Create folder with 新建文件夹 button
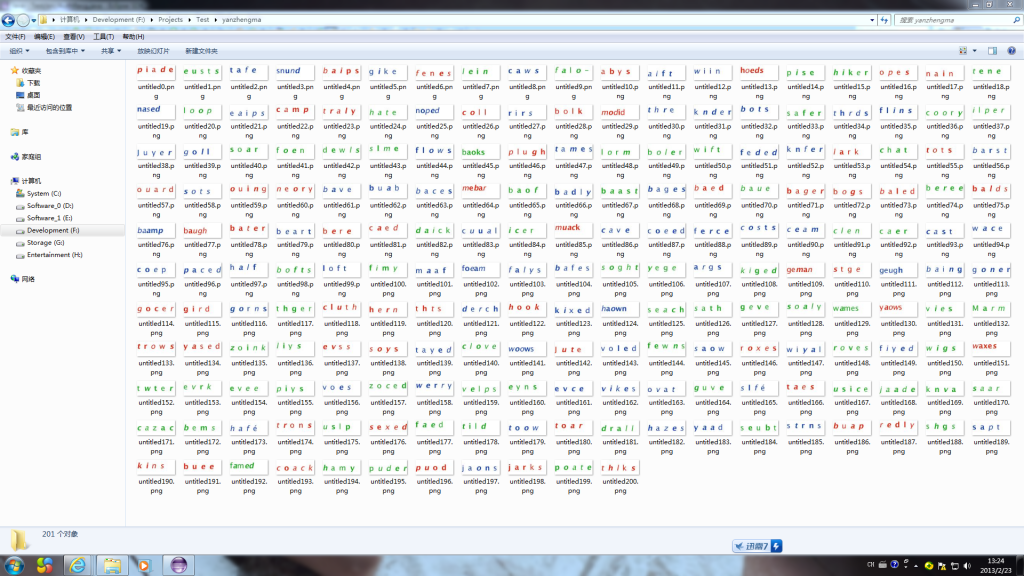The height and width of the screenshot is (576, 1024). coord(201,51)
